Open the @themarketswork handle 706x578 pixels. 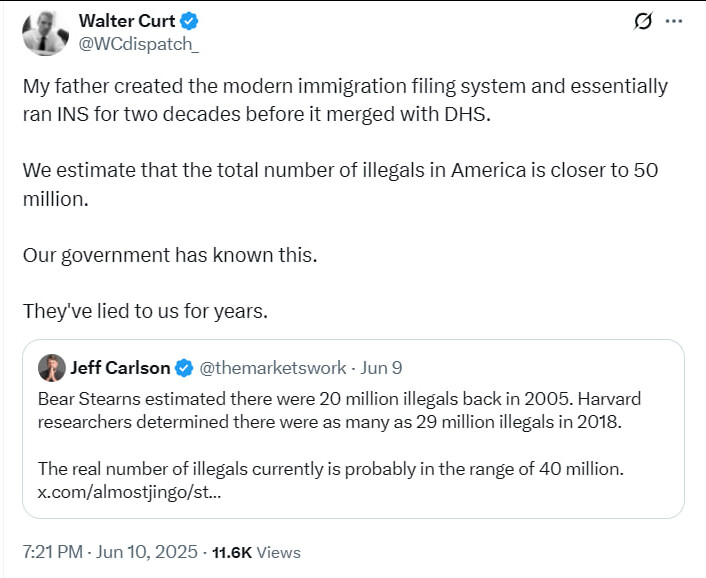(272, 368)
